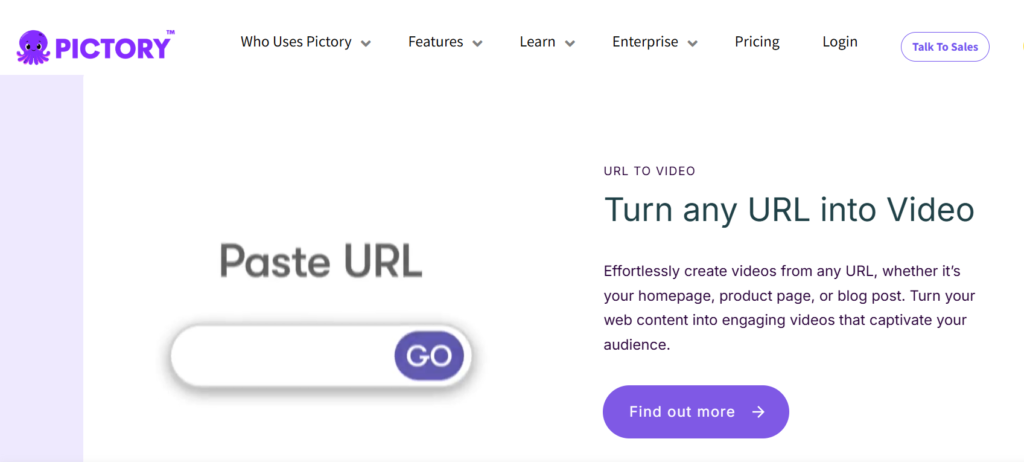This screenshot has height=462, width=1024.
Task: Open the Enterprise menu label
Action: (645, 42)
